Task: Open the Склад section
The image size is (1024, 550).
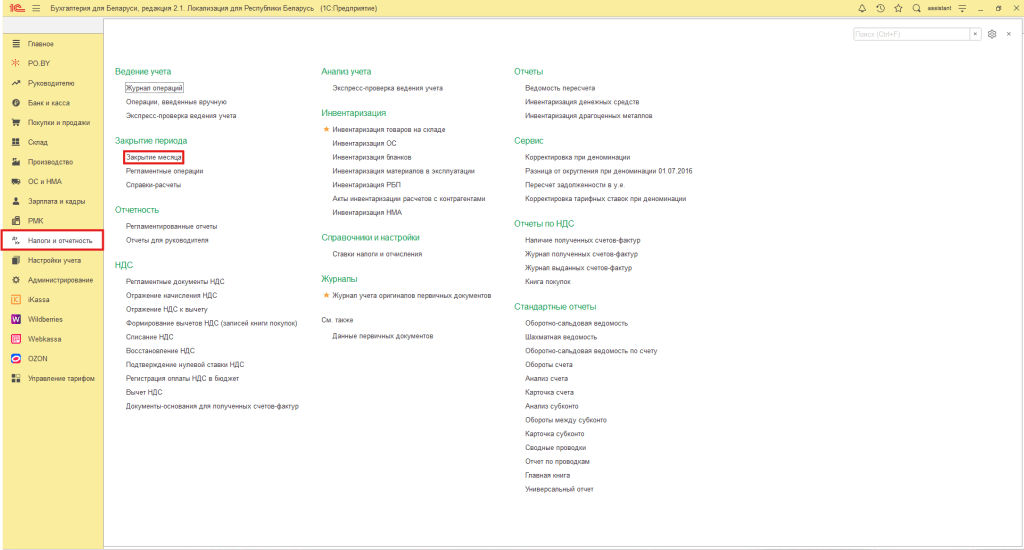Action: coord(37,142)
